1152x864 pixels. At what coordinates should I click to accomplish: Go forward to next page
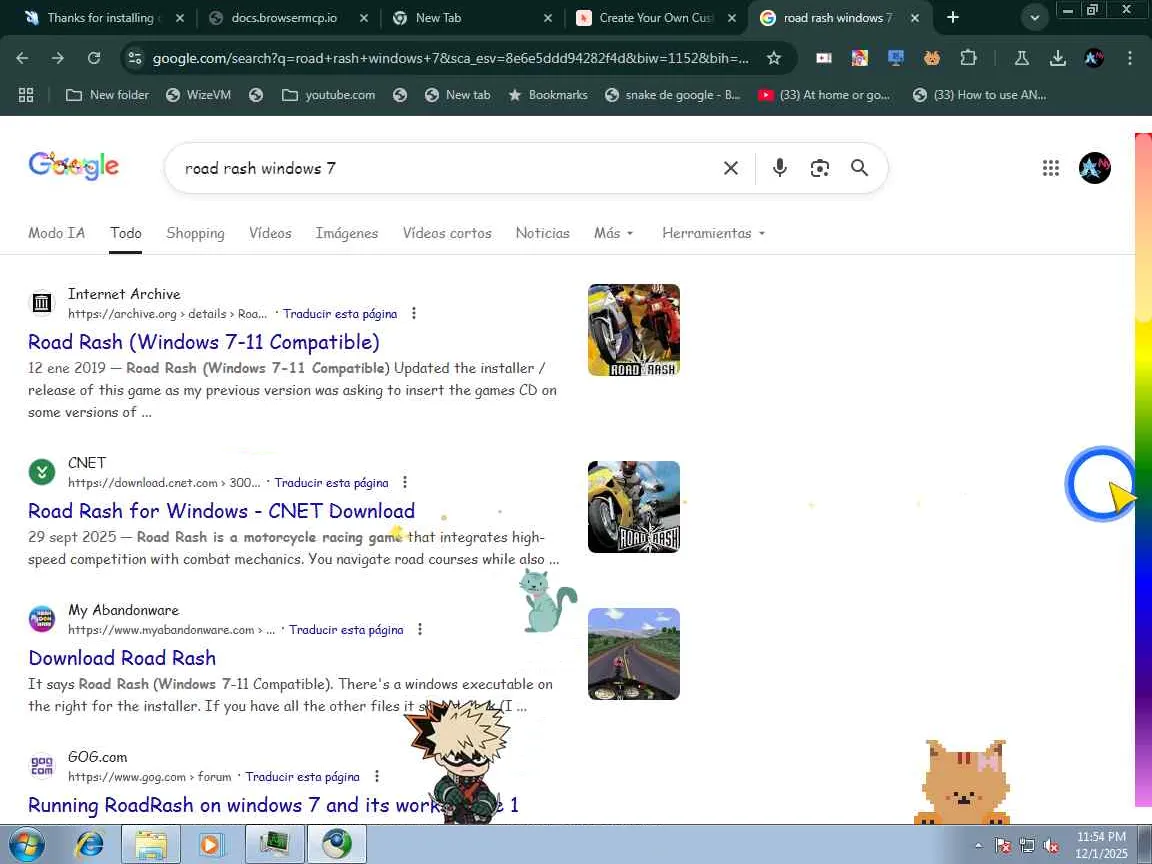[x=58, y=58]
